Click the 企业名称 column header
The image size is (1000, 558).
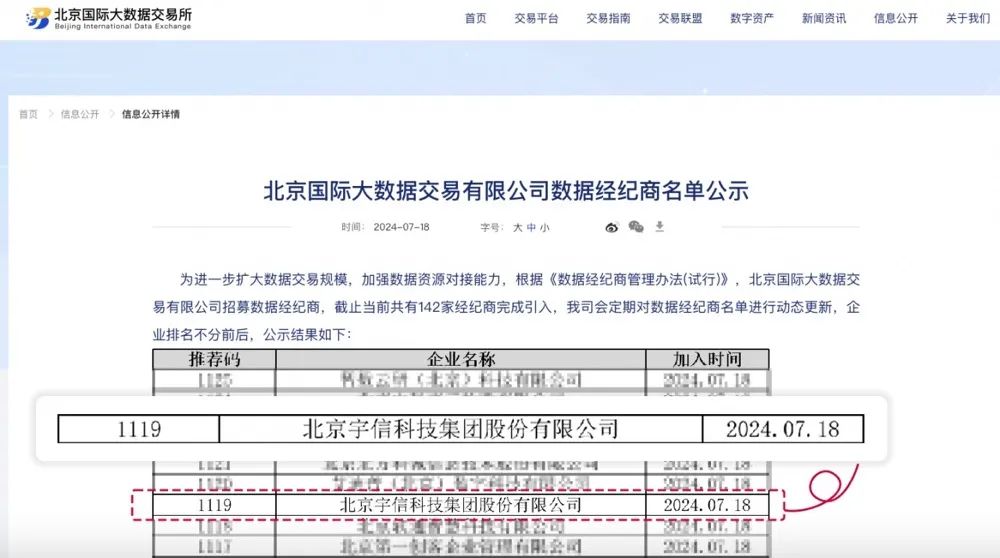(460, 359)
